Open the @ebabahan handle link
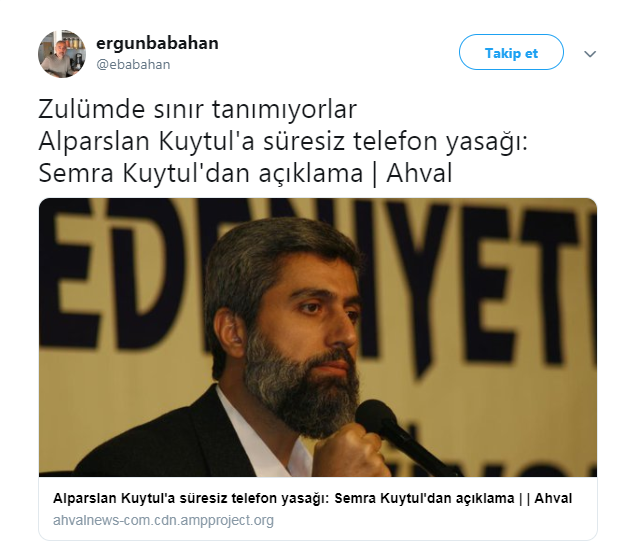627x547 pixels. 133,64
